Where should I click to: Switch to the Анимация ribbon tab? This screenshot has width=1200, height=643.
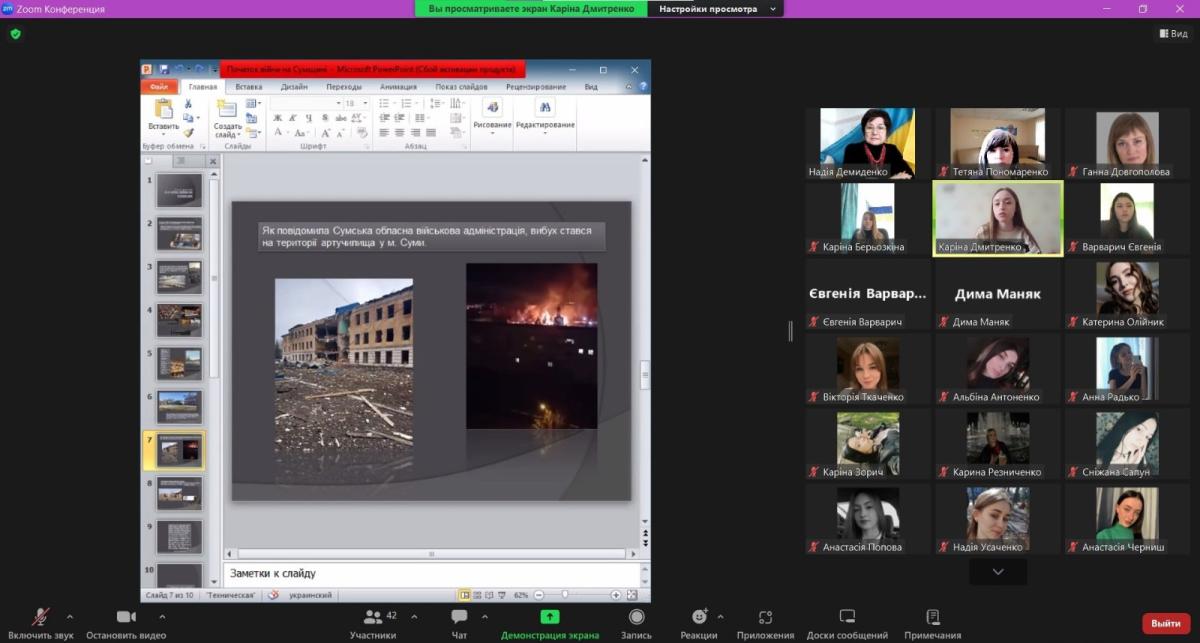398,87
